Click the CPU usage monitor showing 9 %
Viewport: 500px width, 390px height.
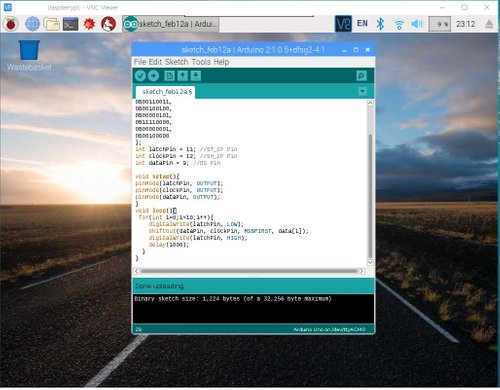coord(439,24)
